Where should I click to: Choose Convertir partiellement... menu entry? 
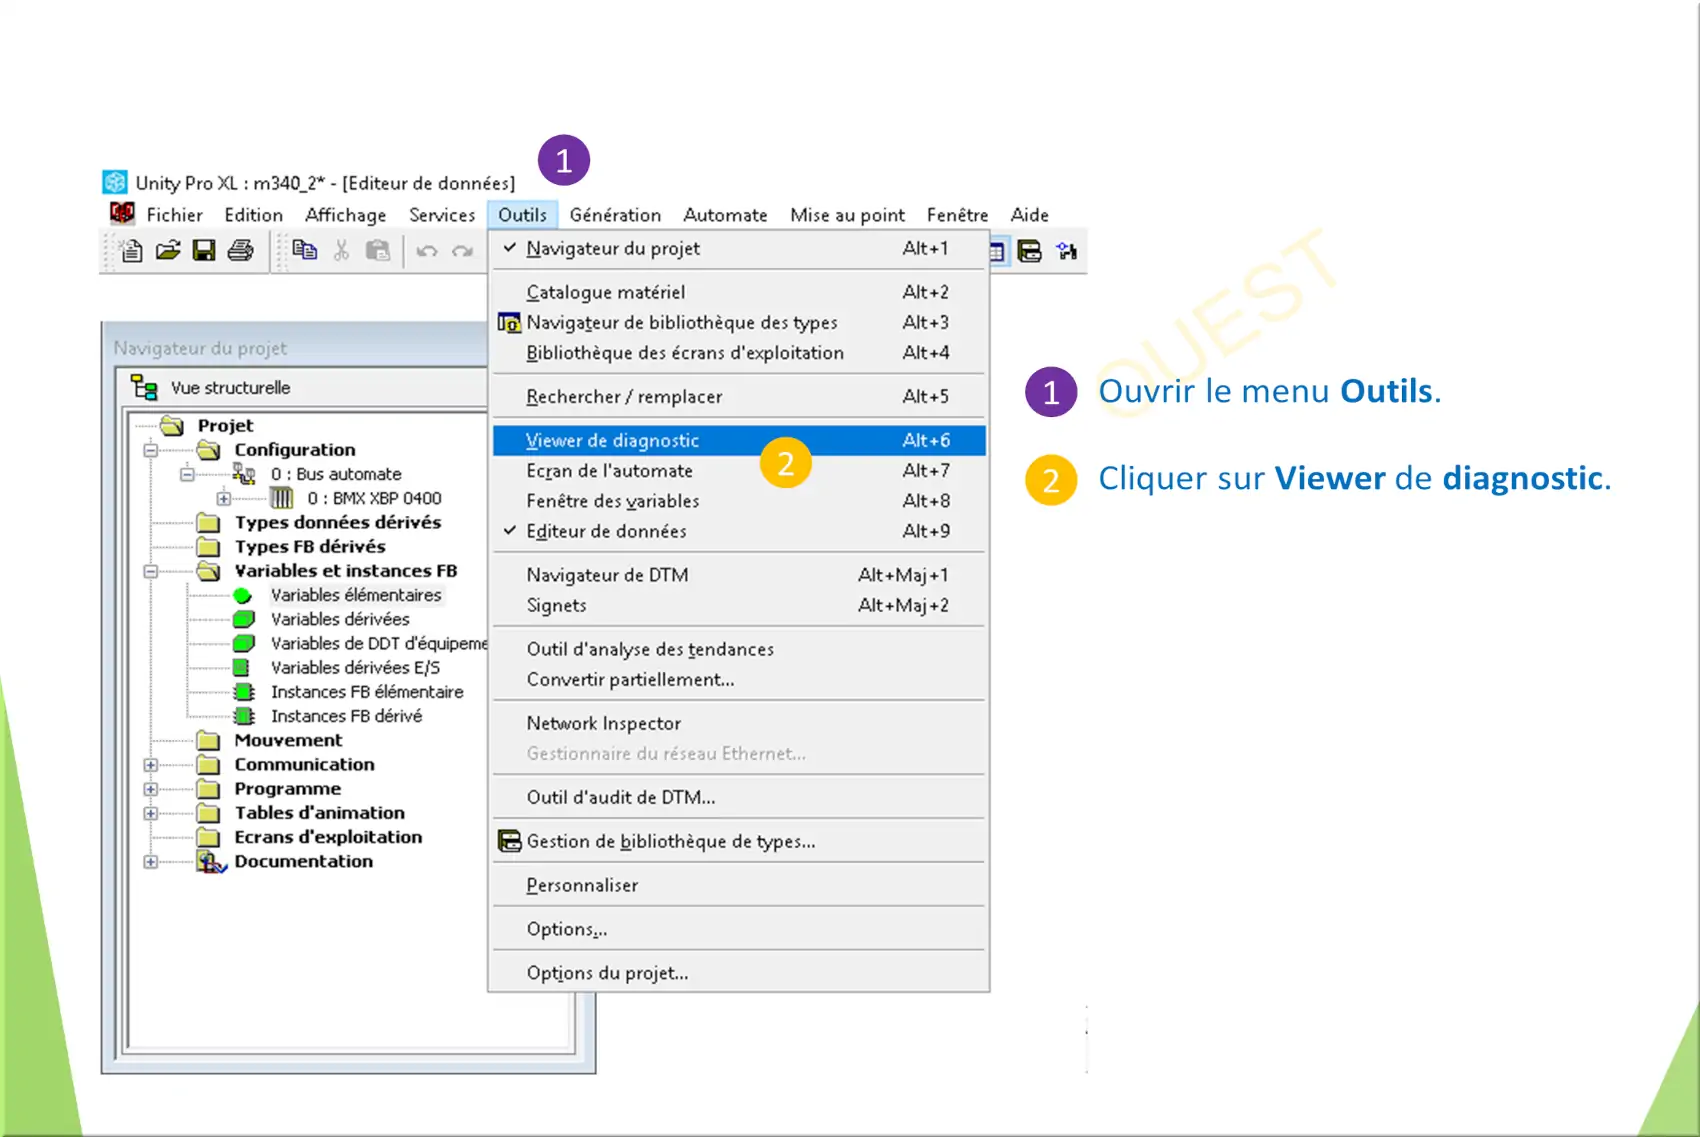pos(738,679)
